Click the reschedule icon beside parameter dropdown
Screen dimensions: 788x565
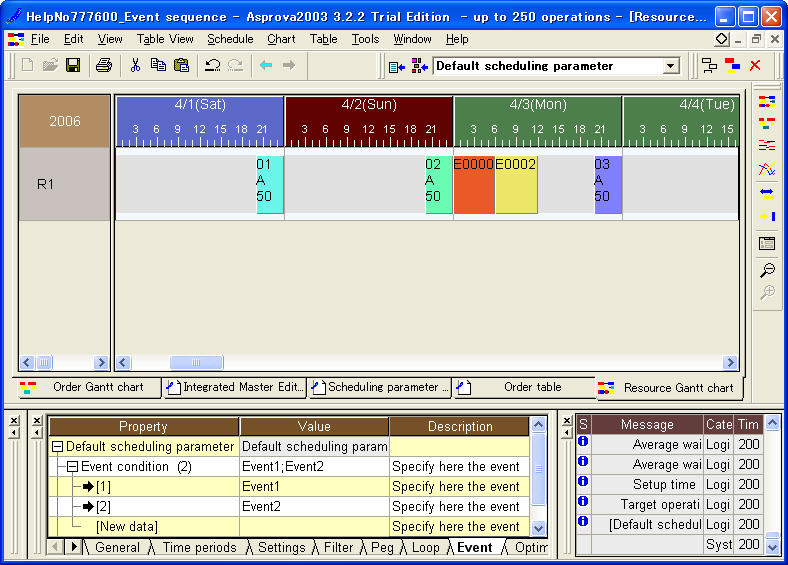click(420, 66)
